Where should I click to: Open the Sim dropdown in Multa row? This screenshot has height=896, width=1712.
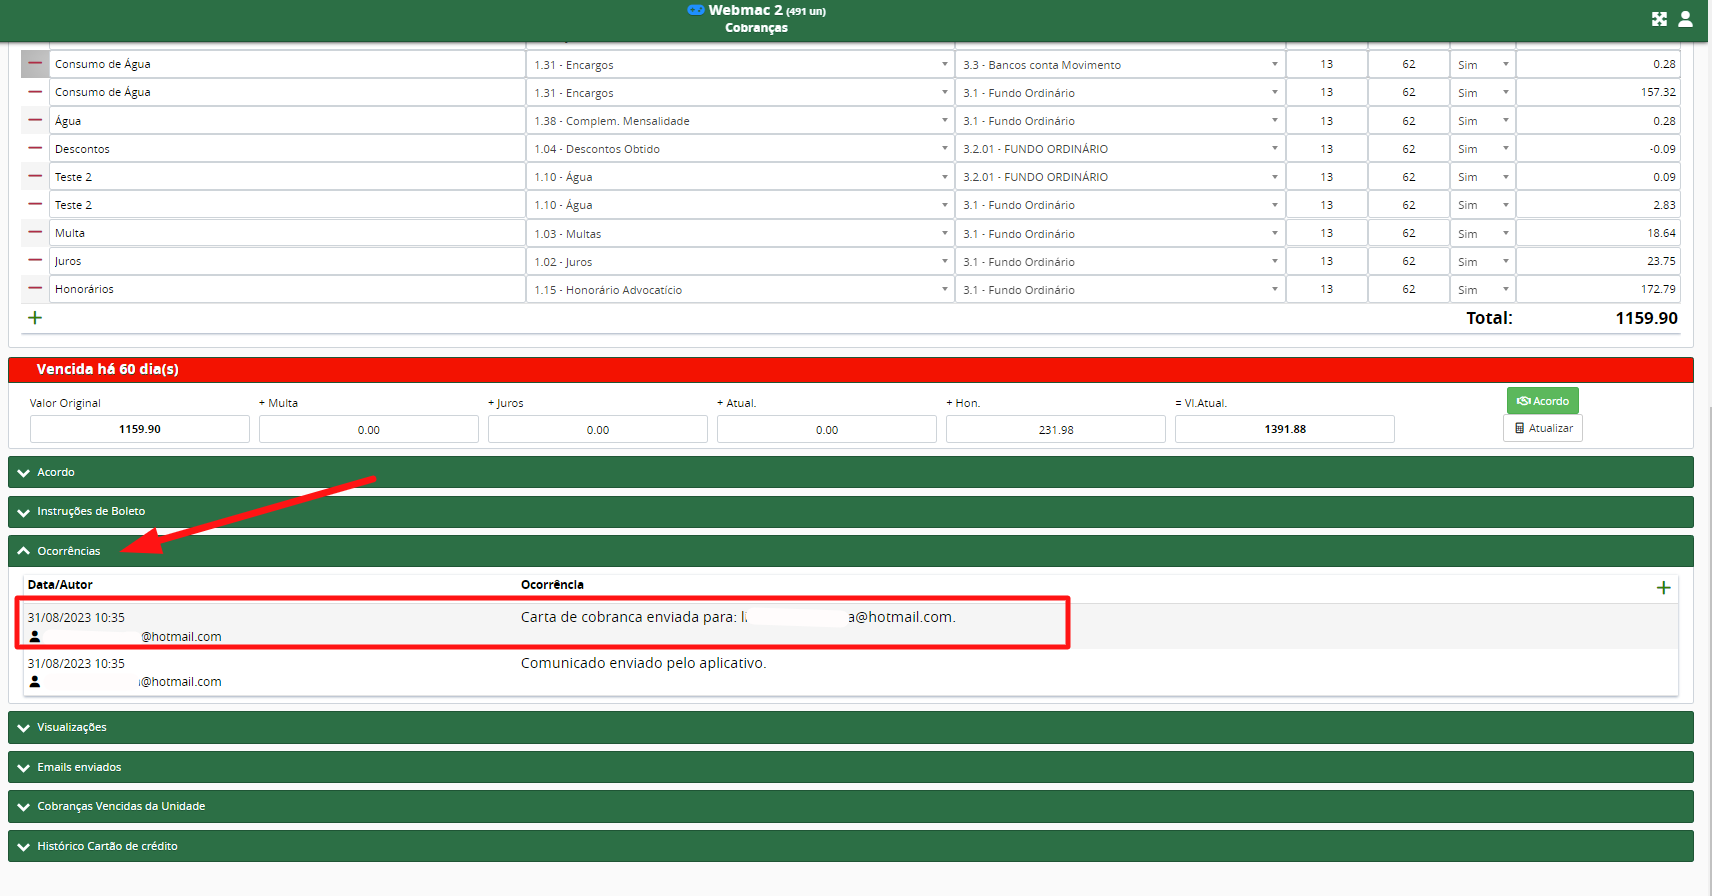point(1482,233)
